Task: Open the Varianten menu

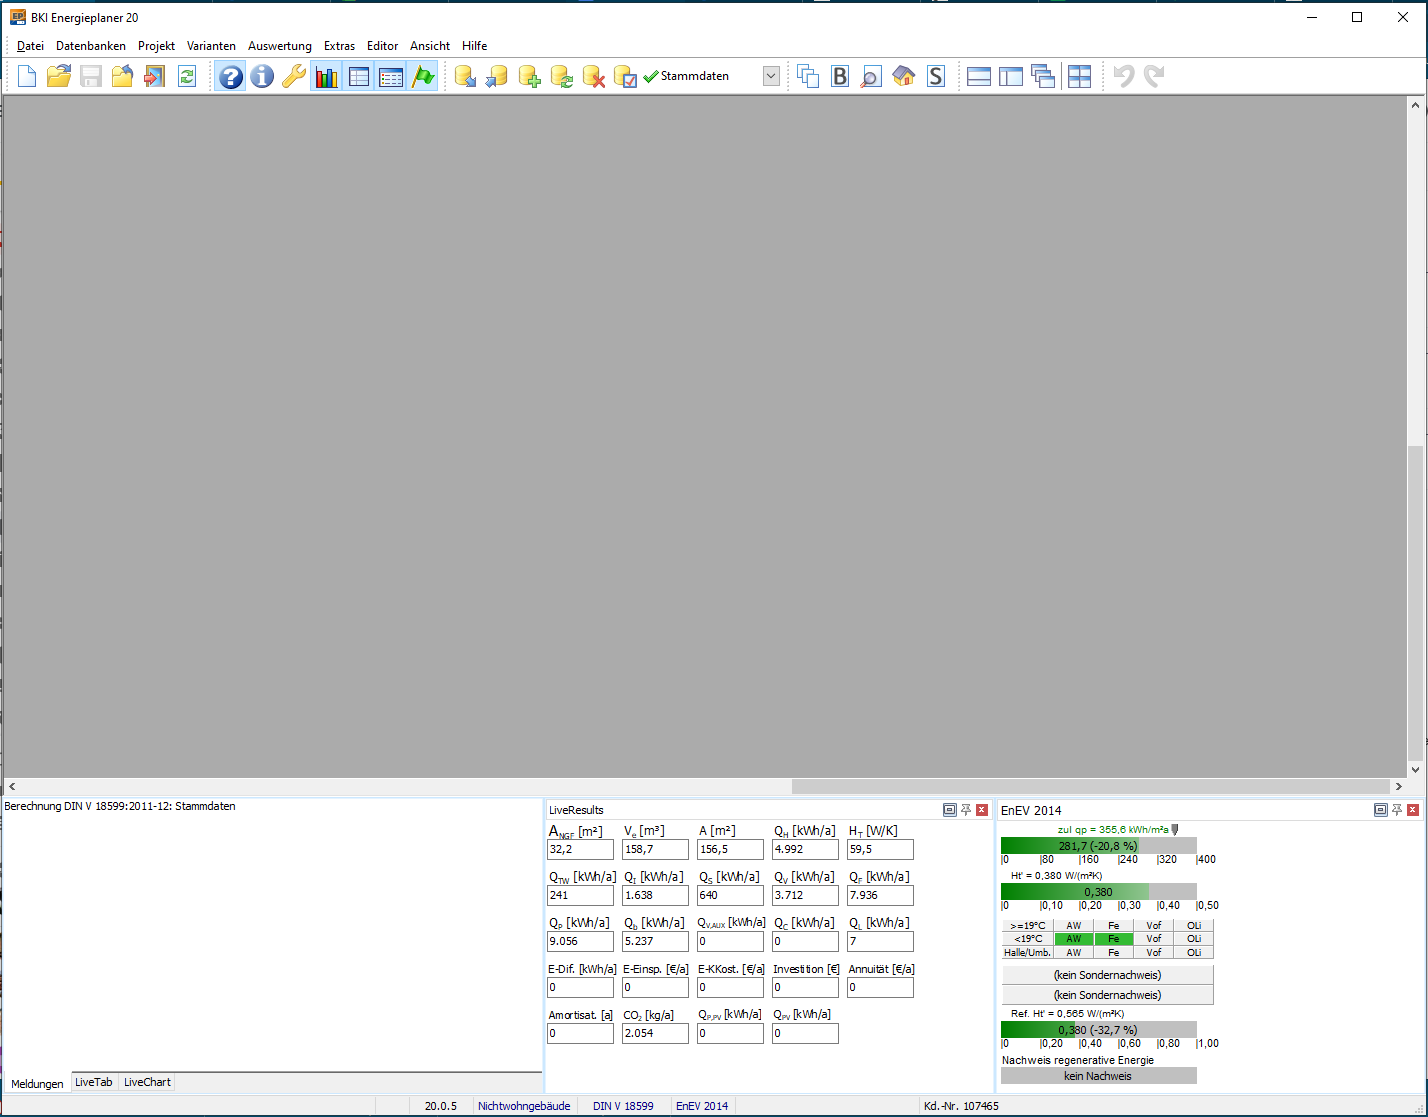Action: point(211,46)
